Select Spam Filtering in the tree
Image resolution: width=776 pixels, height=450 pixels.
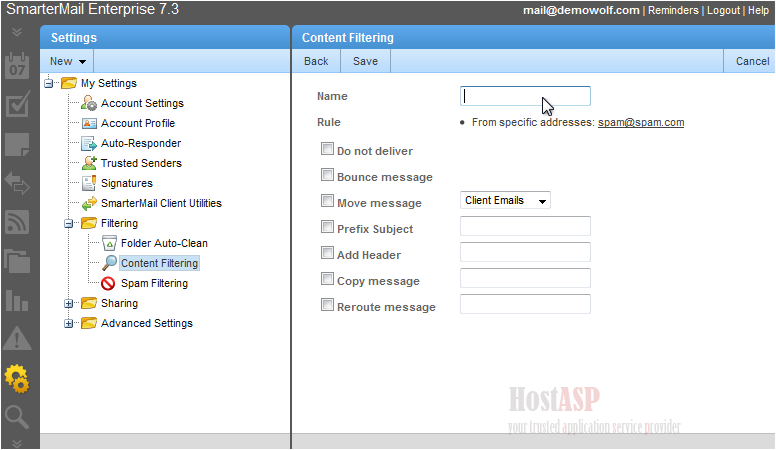154,283
